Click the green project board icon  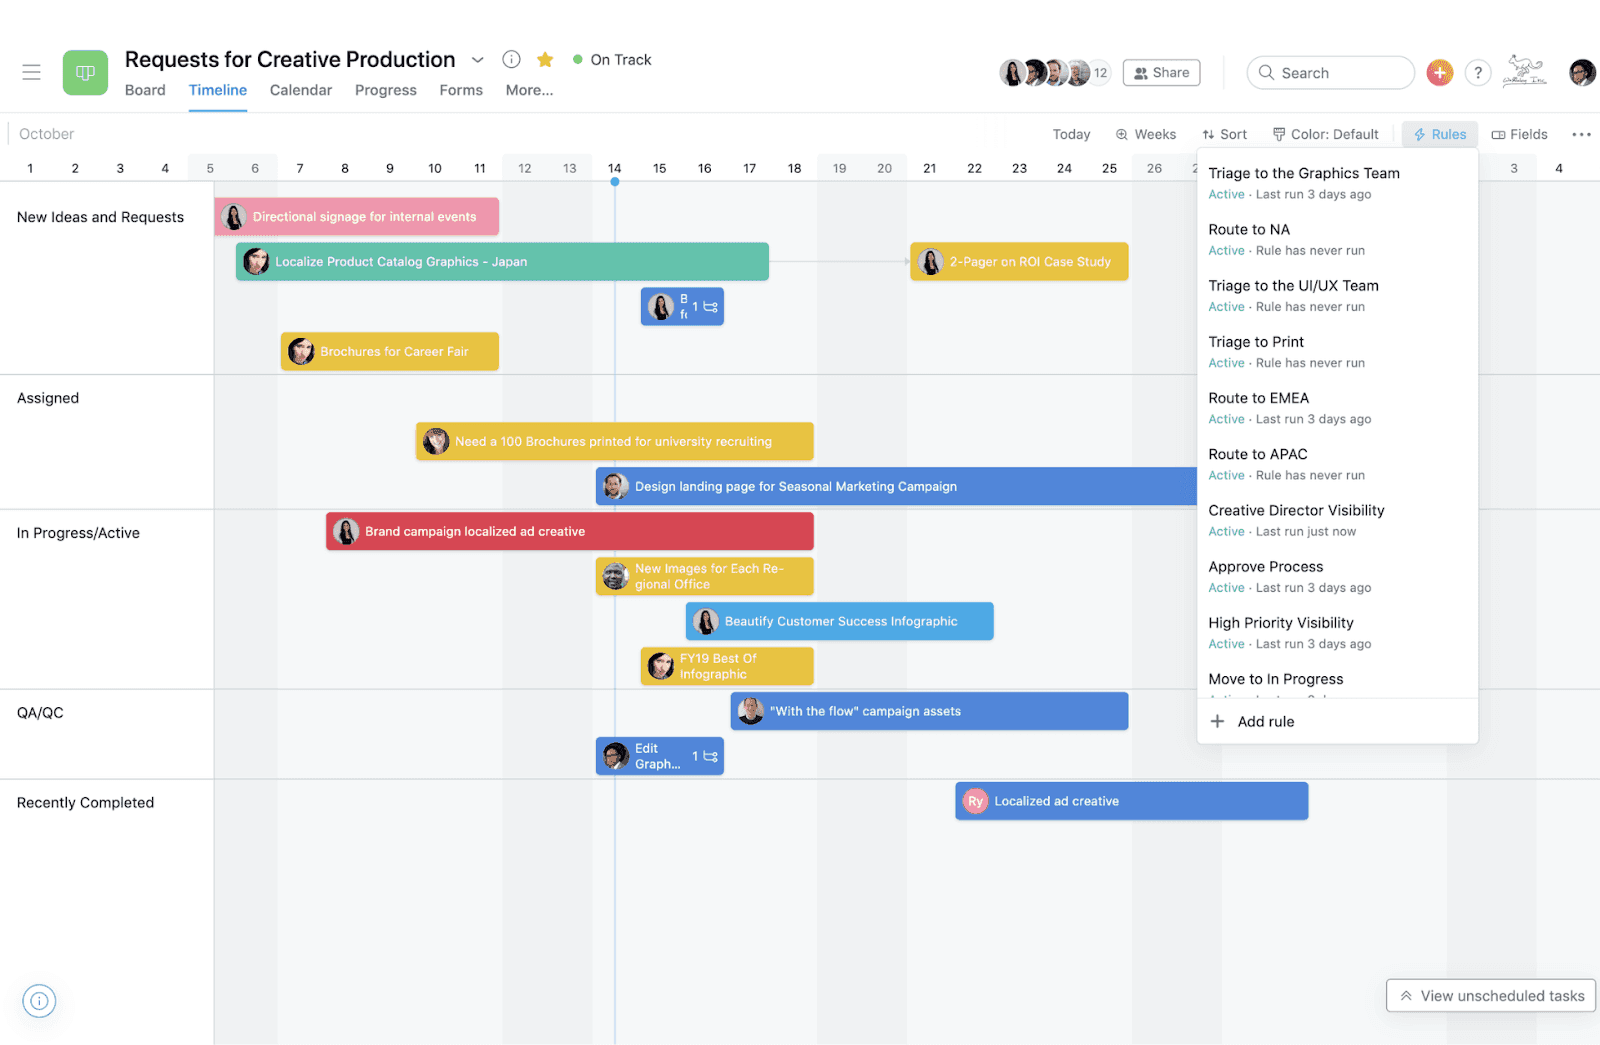(85, 72)
